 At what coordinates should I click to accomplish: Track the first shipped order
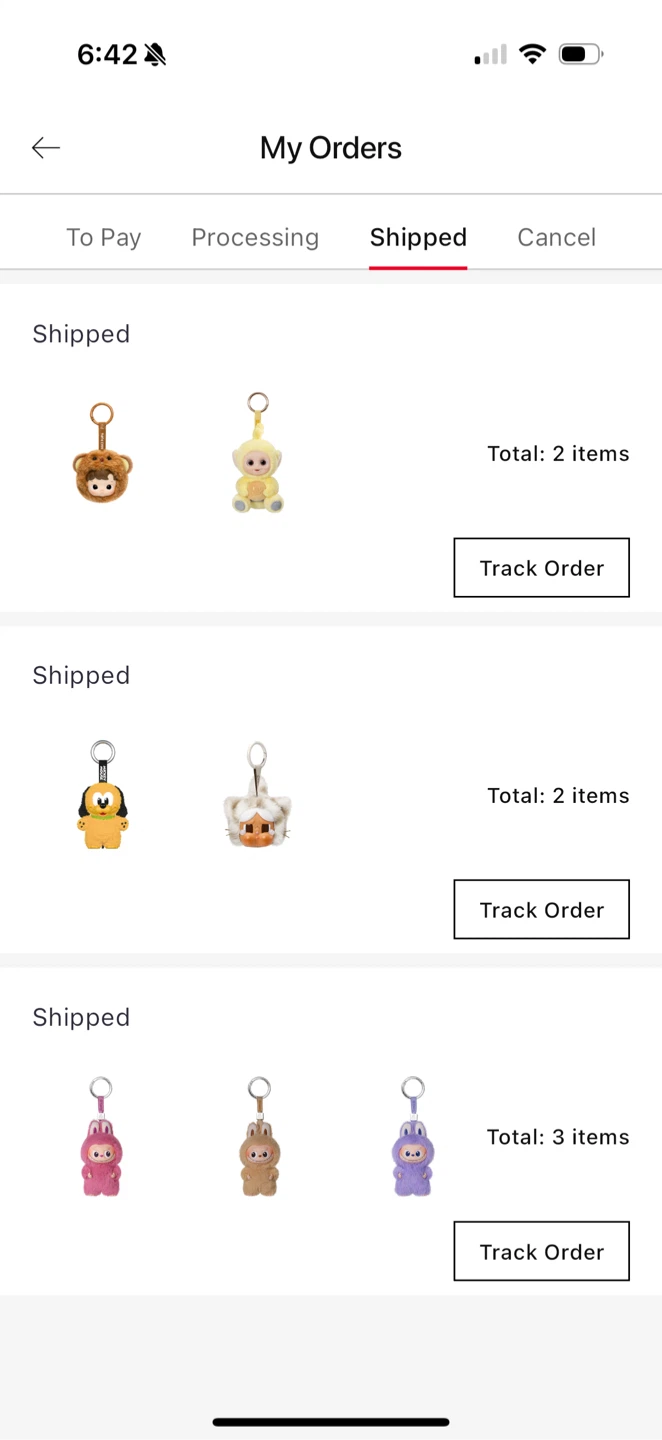click(541, 568)
